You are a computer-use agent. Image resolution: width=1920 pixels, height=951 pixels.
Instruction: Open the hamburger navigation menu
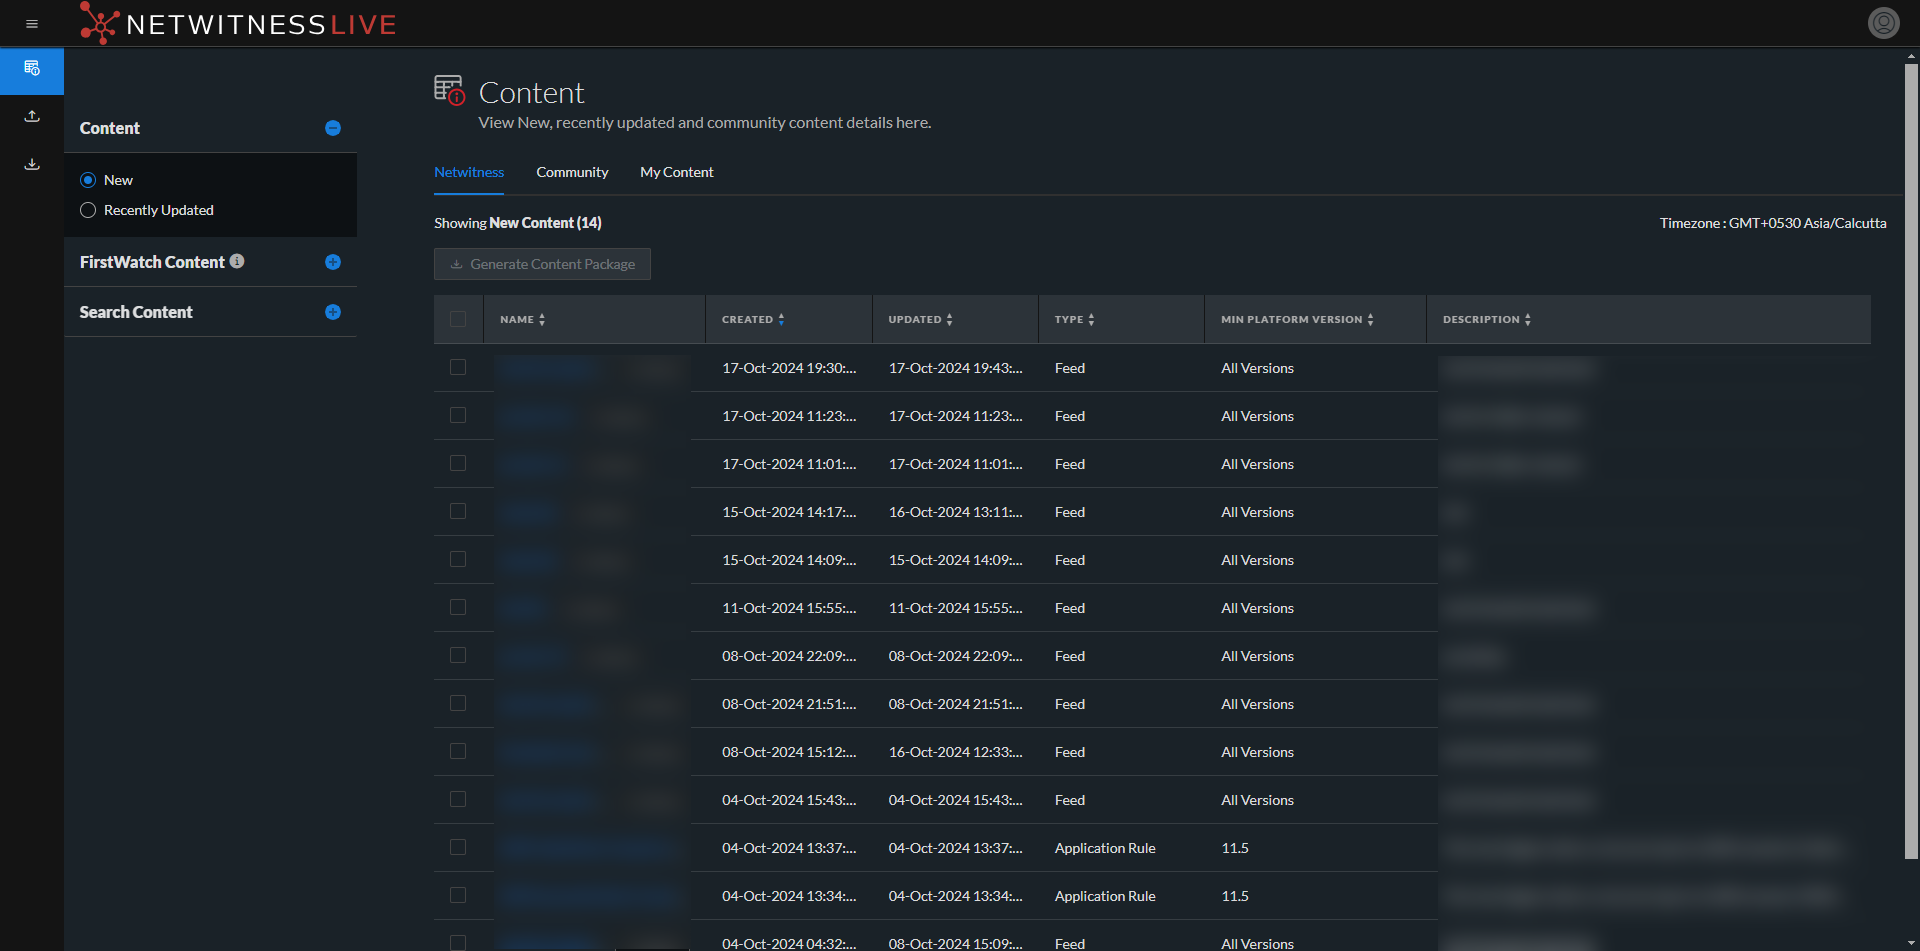(31, 23)
